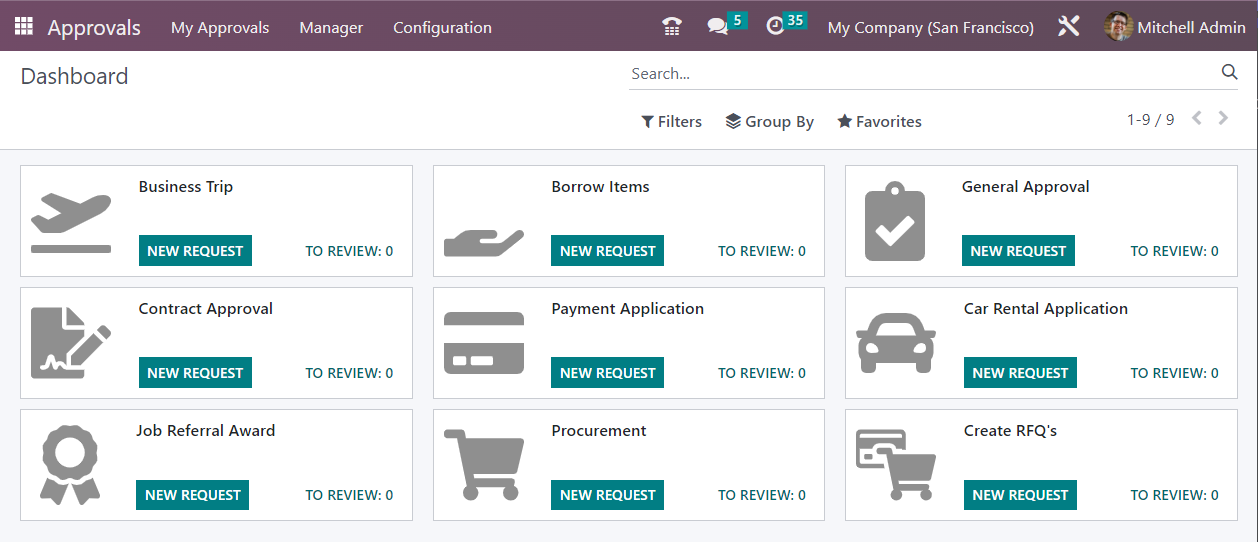Image resolution: width=1258 pixels, height=542 pixels.
Task: Expand the Favorites dropdown
Action: [880, 122]
